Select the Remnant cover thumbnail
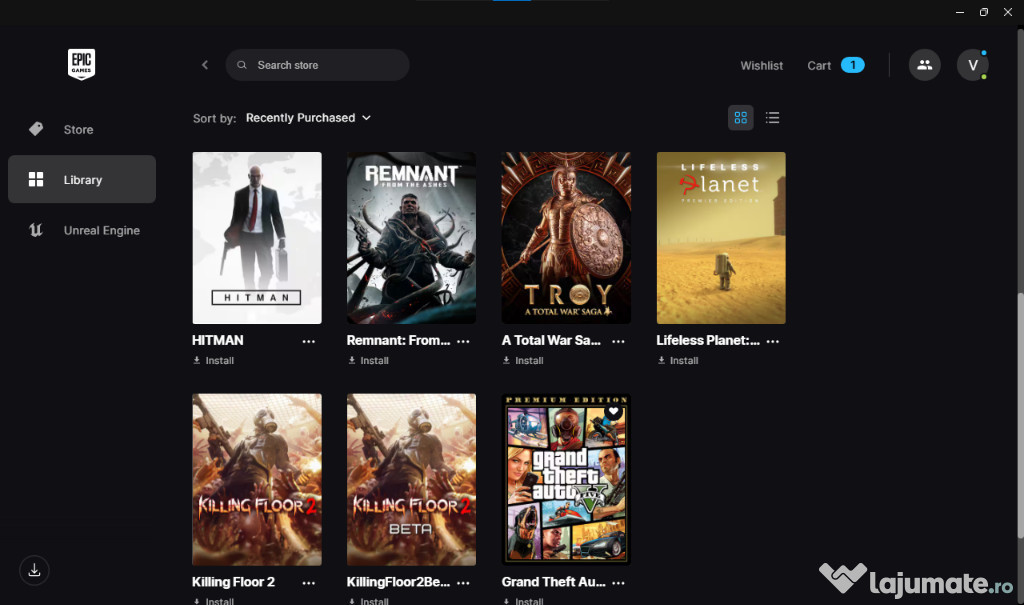1024x605 pixels. point(411,238)
